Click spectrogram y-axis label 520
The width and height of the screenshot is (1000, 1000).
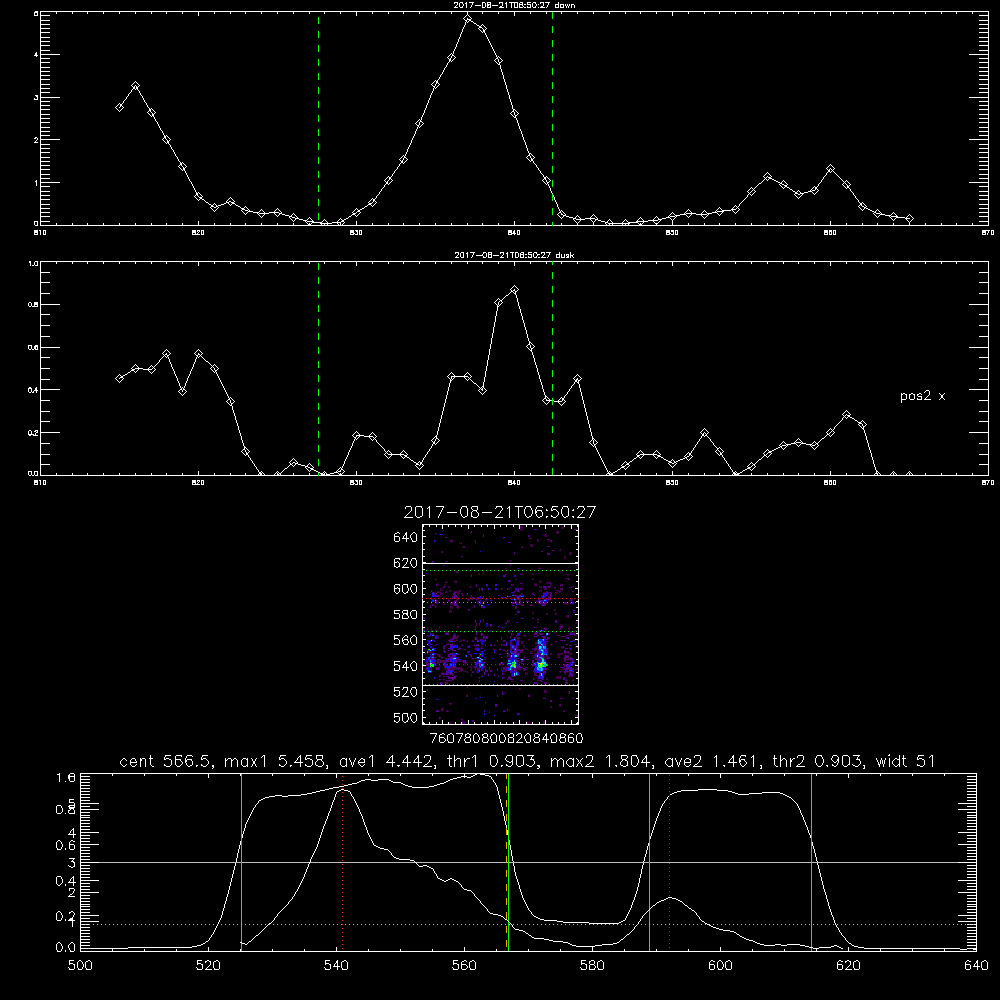[x=406, y=692]
